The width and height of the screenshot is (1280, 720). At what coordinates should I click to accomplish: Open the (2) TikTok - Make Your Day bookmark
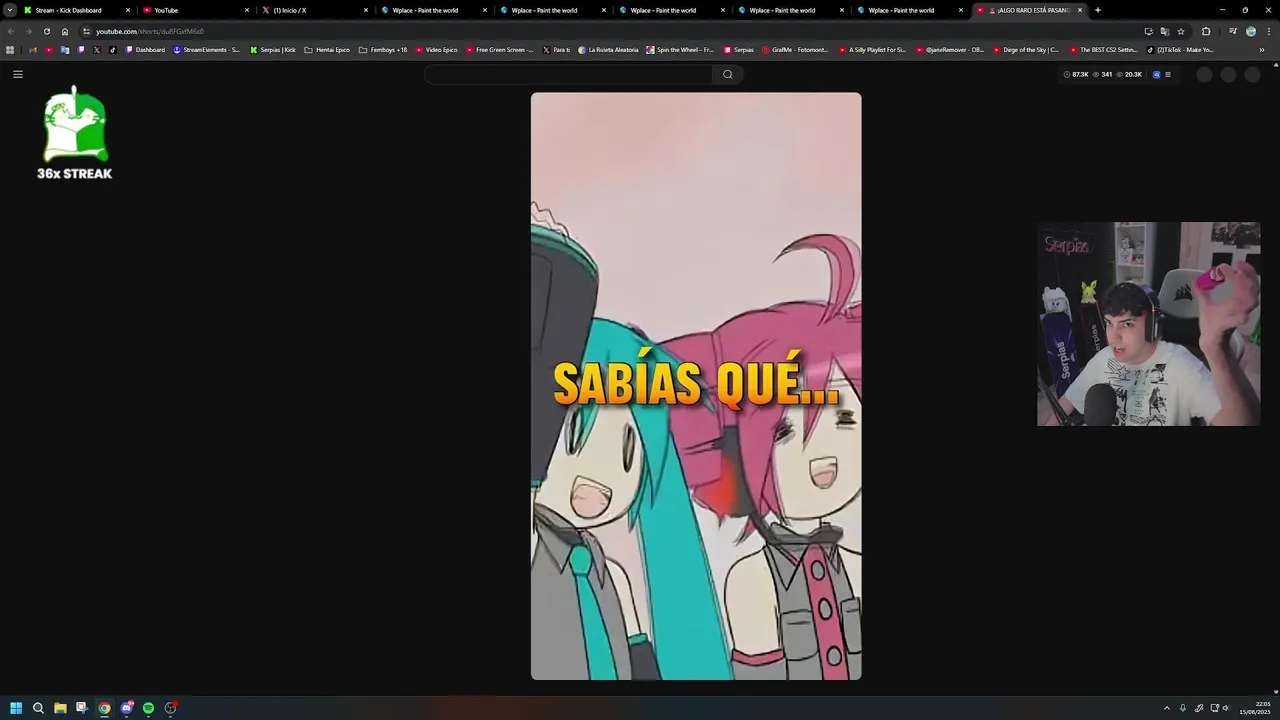(x=1180, y=49)
